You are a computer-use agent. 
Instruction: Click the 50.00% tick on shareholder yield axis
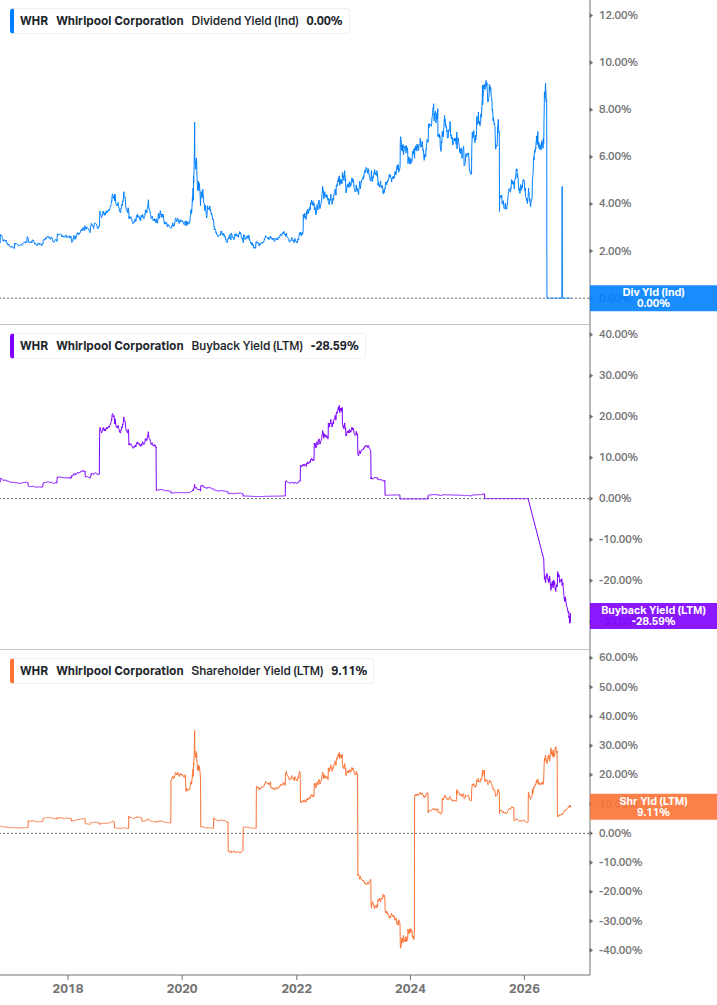[x=618, y=687]
